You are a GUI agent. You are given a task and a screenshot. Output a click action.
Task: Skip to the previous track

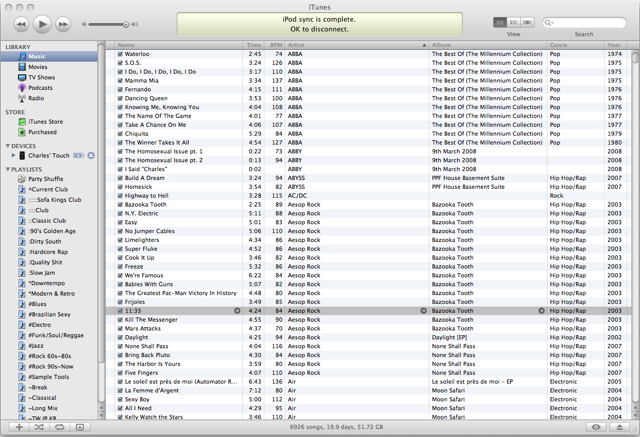[21, 24]
